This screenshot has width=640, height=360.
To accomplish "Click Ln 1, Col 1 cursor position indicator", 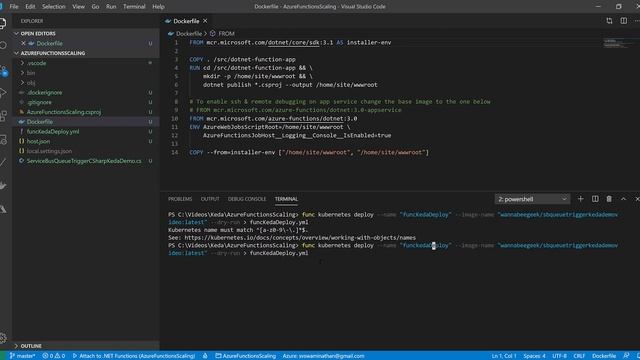I will coord(504,356).
